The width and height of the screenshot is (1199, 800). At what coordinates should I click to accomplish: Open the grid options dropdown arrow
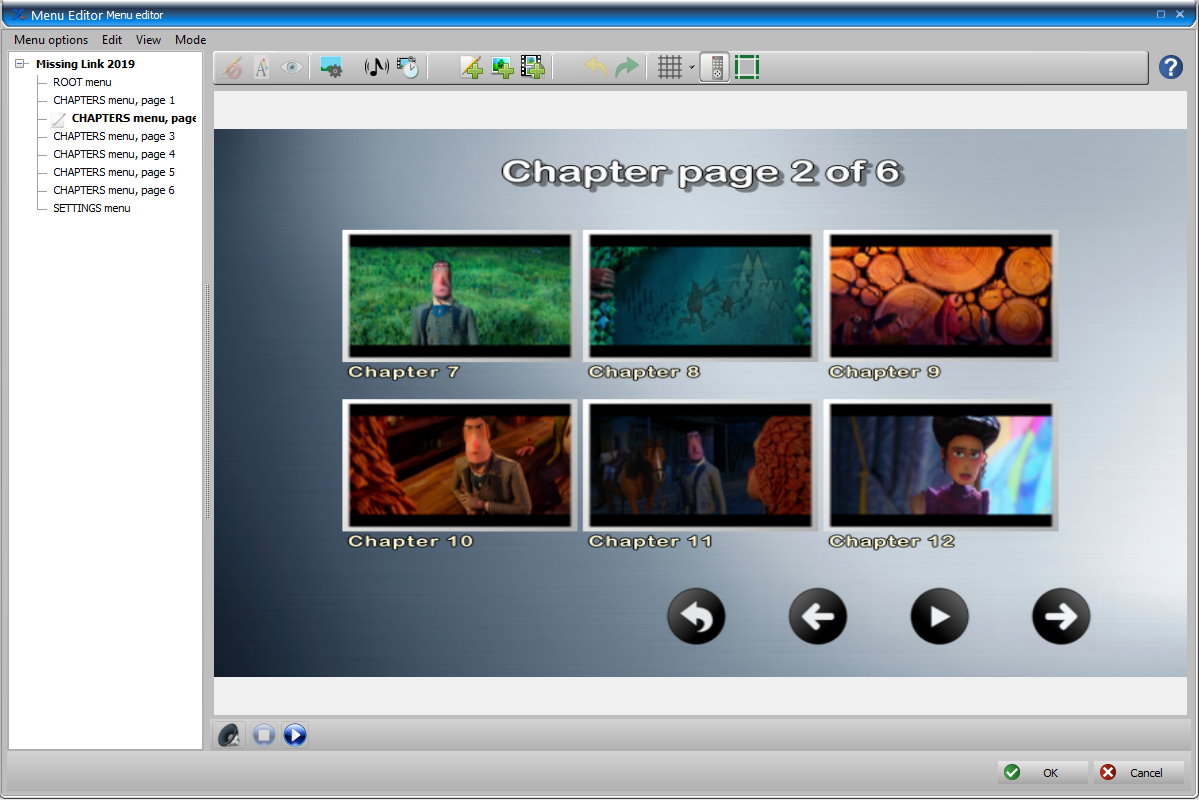(x=691, y=67)
